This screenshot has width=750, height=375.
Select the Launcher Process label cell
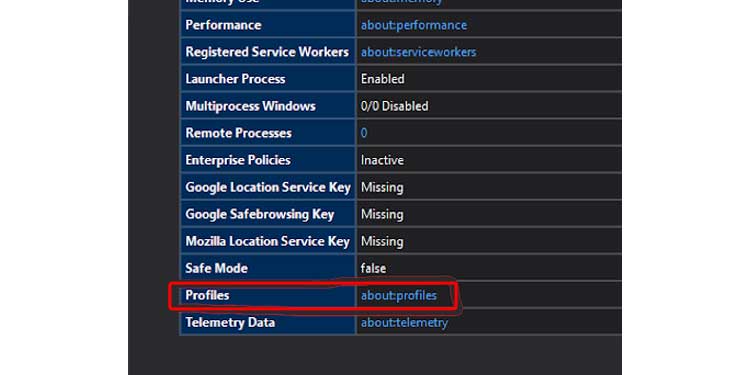[x=268, y=79]
